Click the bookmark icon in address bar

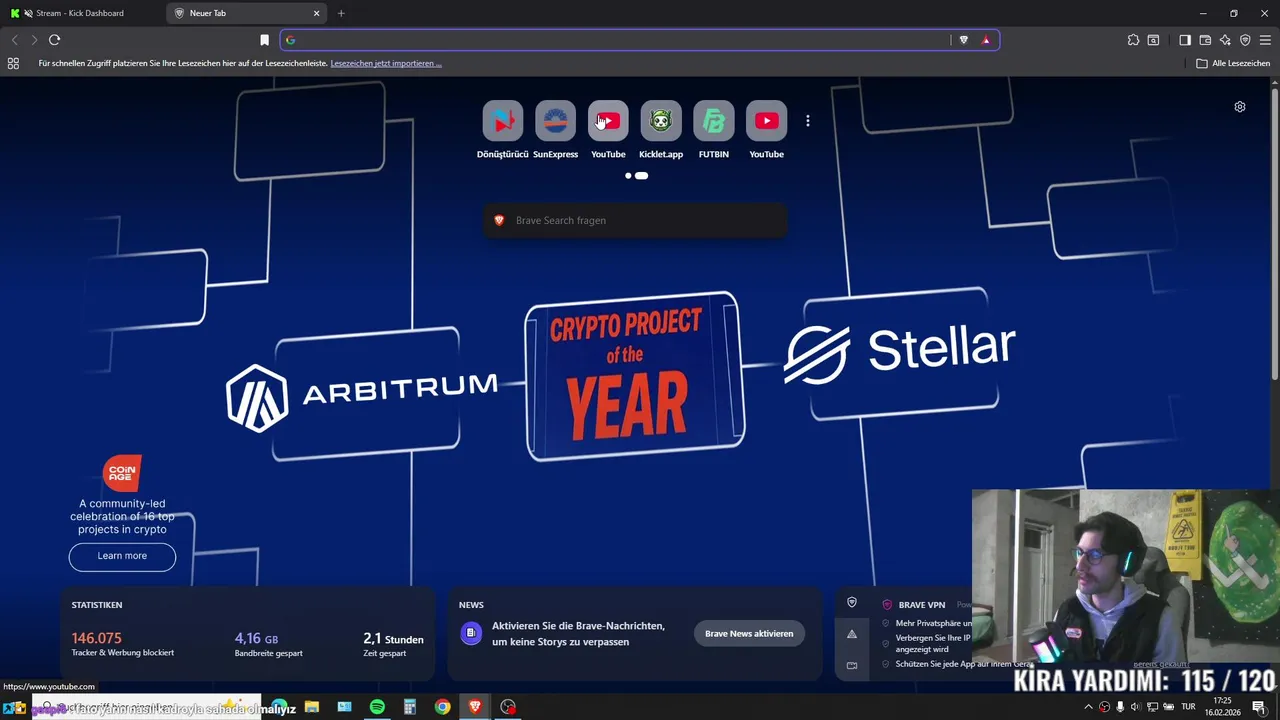pos(264,40)
